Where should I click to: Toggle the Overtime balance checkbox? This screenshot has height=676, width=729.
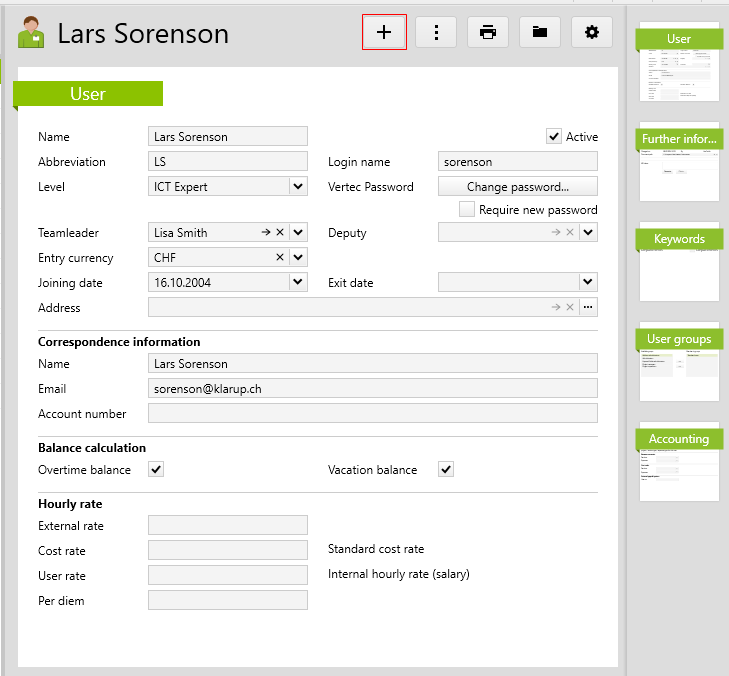156,470
